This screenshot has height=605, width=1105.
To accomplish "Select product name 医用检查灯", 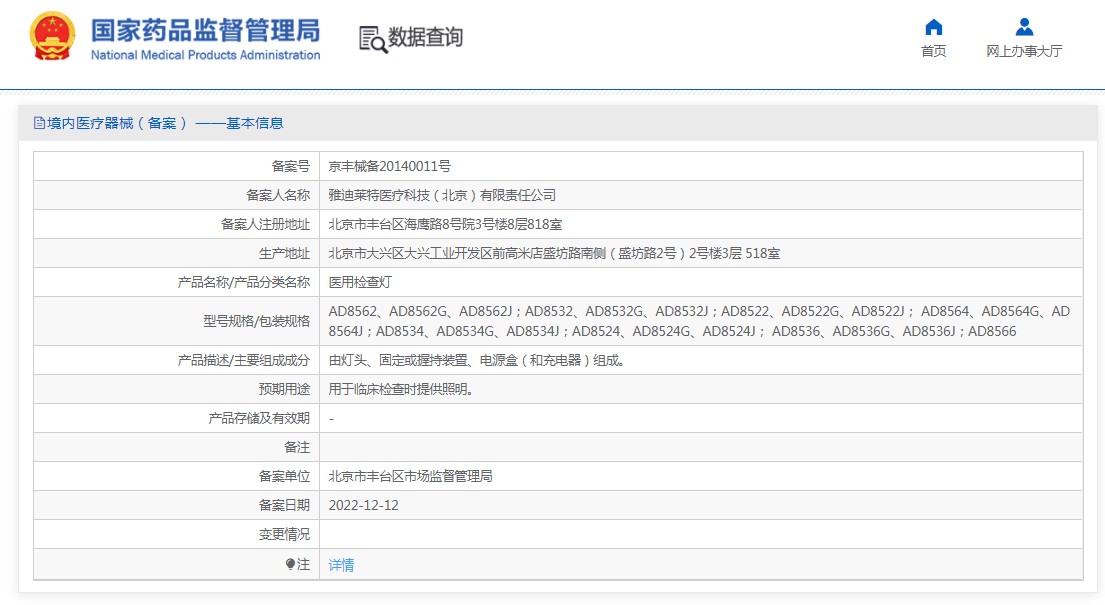I will 361,282.
